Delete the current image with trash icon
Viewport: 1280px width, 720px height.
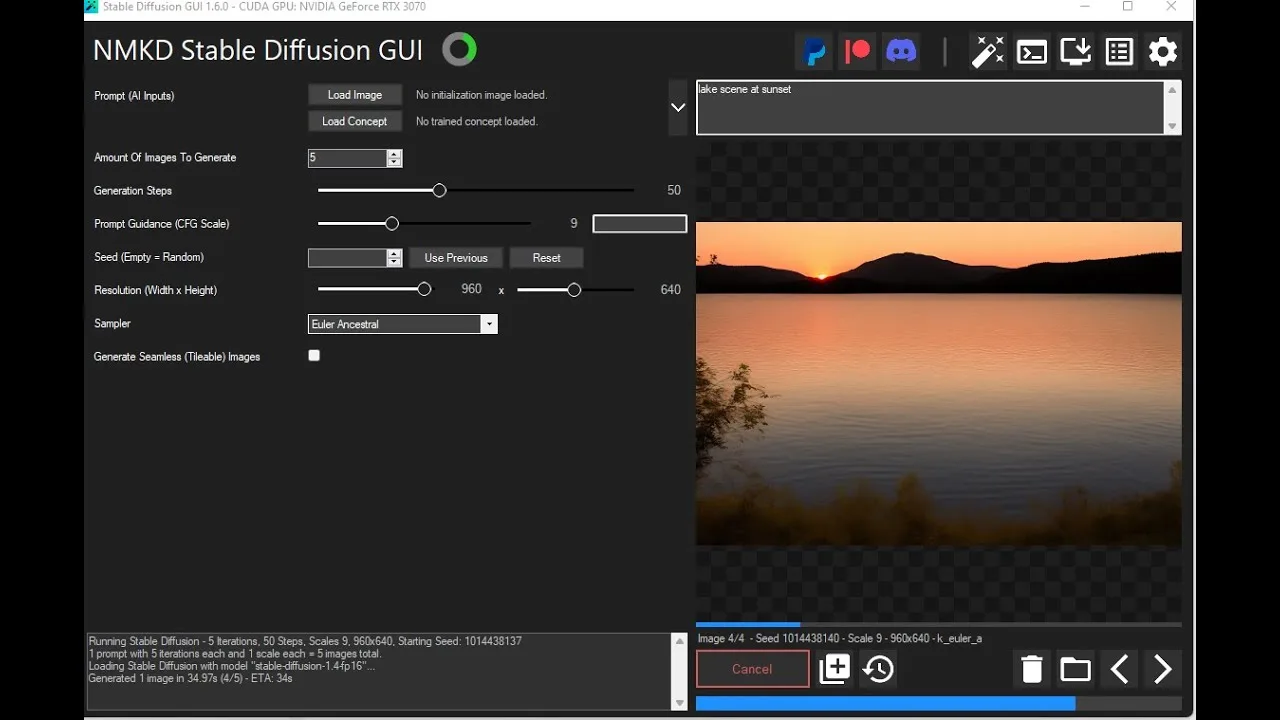[1032, 669]
